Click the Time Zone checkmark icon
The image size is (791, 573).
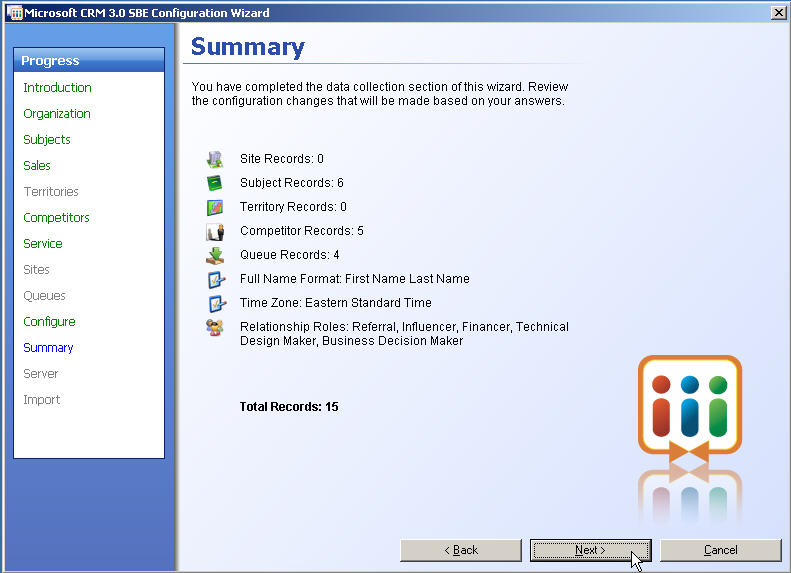coord(216,303)
